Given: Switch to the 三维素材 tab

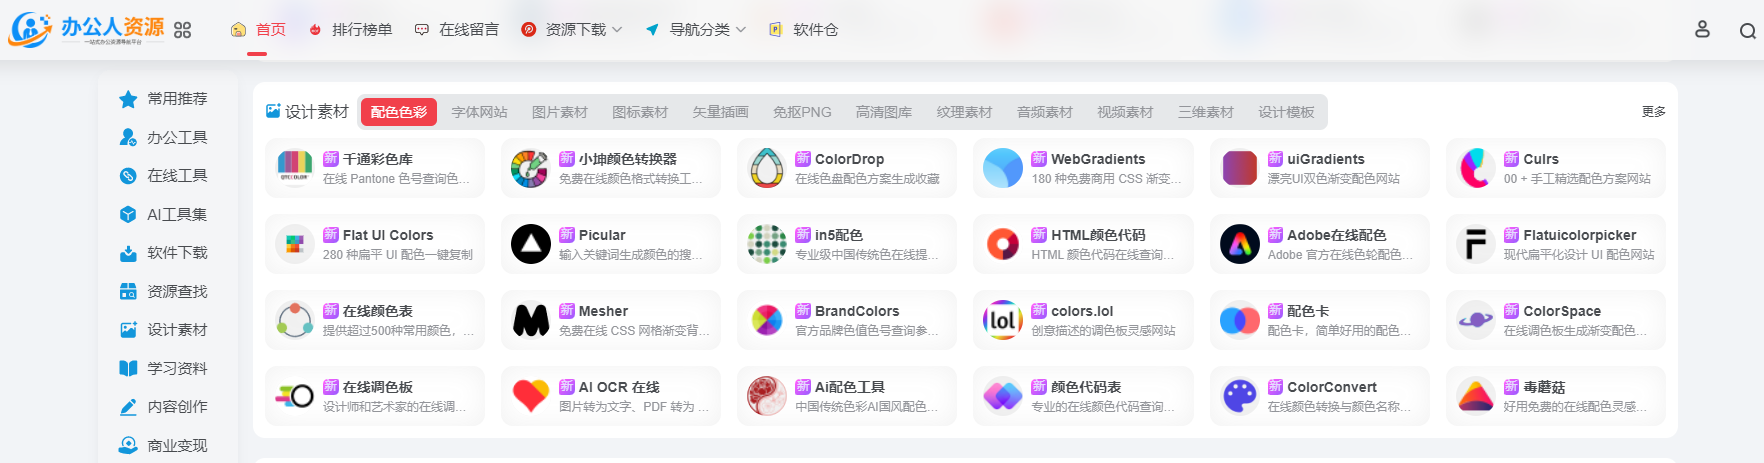Looking at the screenshot, I should [x=1206, y=112].
